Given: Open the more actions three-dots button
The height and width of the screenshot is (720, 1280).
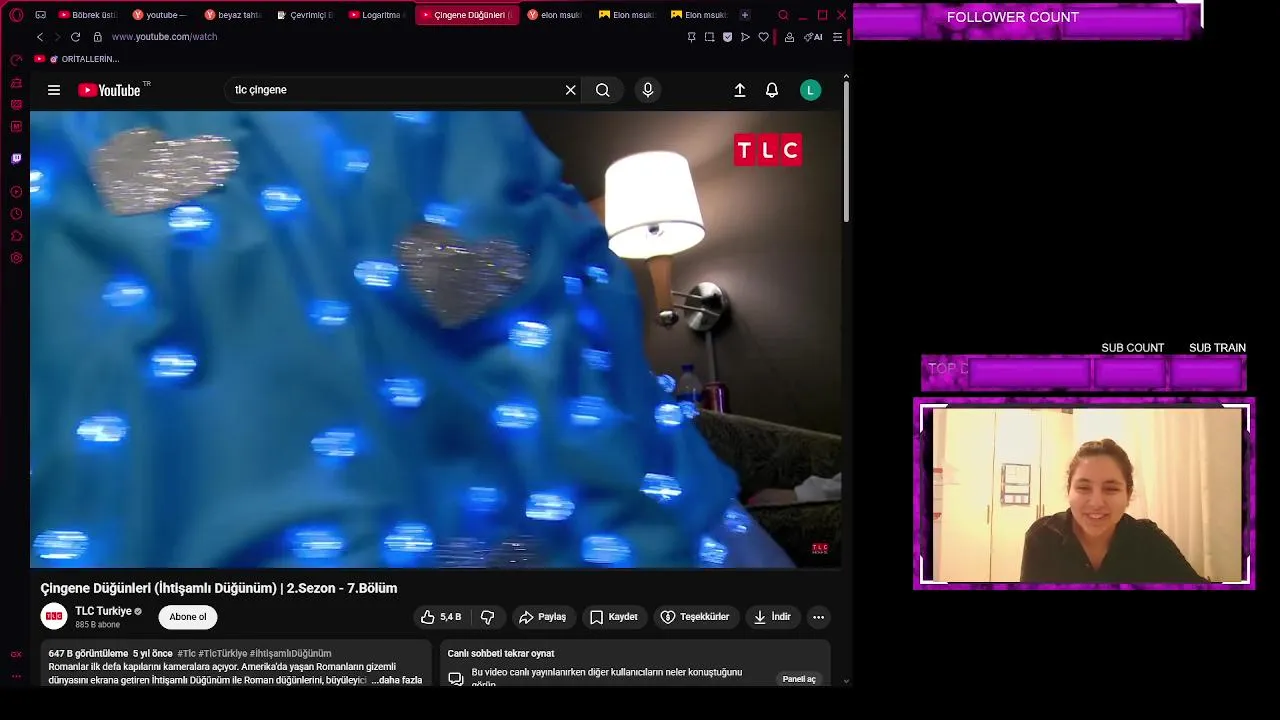Looking at the screenshot, I should (818, 617).
